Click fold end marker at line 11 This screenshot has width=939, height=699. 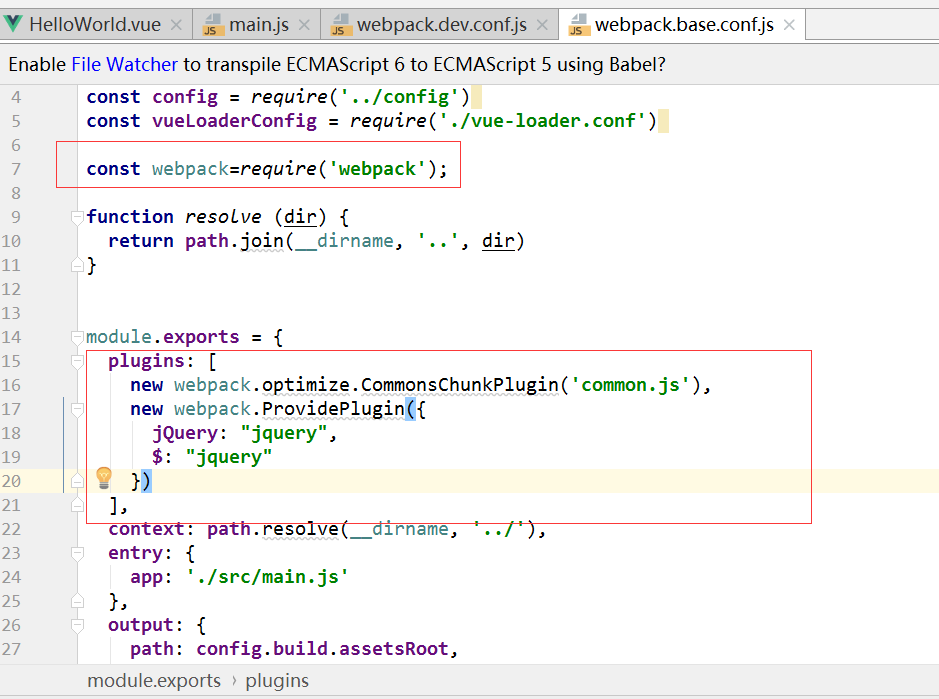(77, 265)
